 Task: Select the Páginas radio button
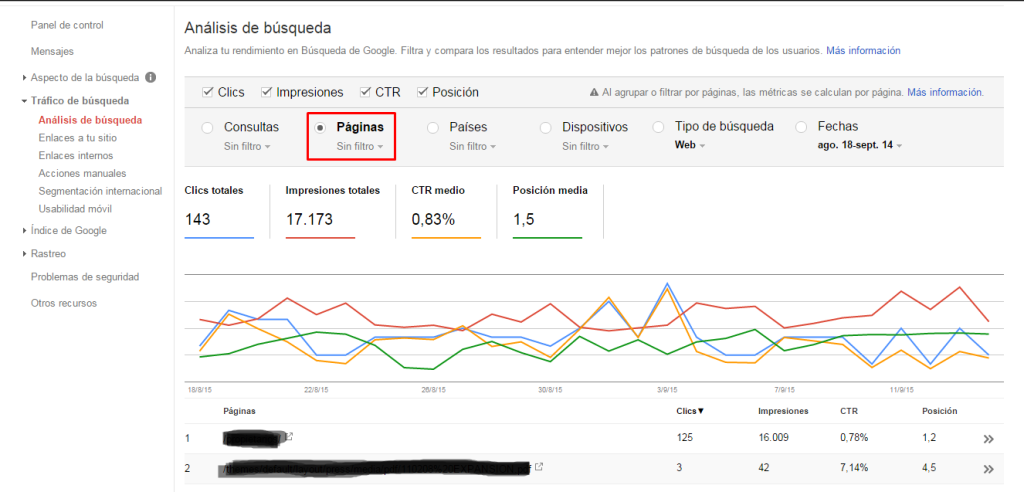pyautogui.click(x=320, y=128)
